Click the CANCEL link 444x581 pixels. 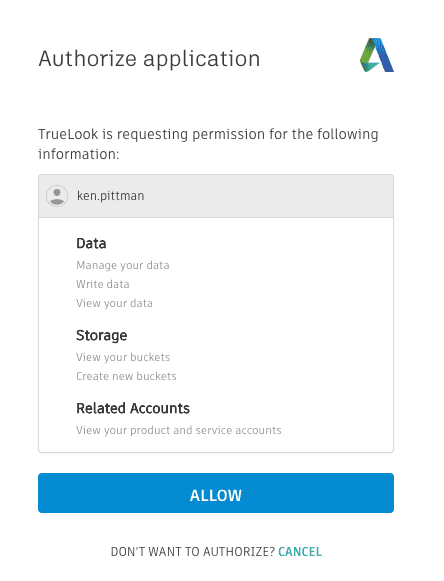tap(300, 552)
